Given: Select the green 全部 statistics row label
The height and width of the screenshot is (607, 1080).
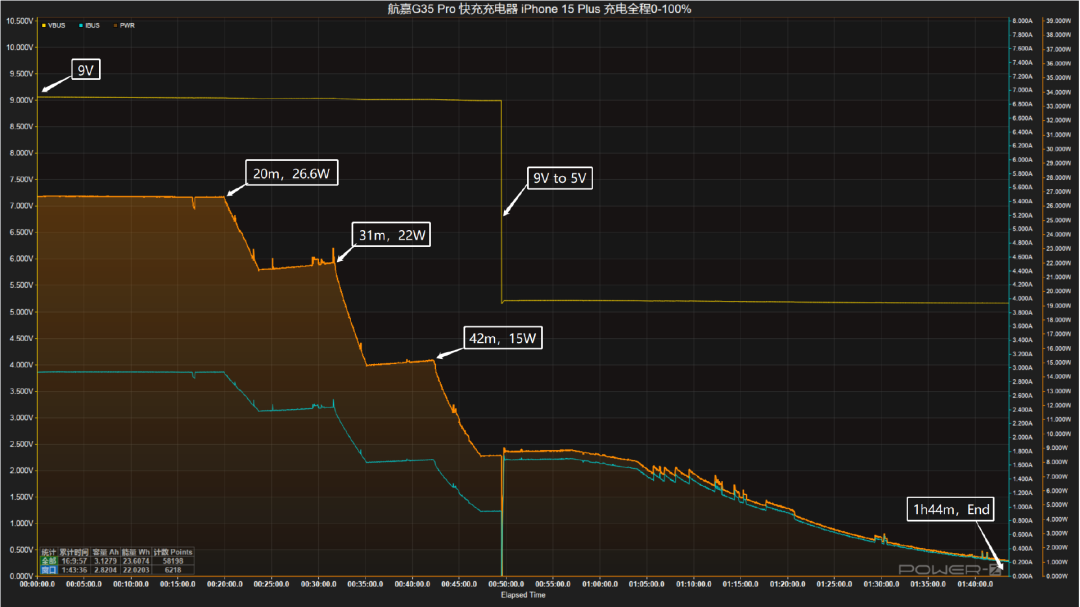Looking at the screenshot, I should click(48, 561).
